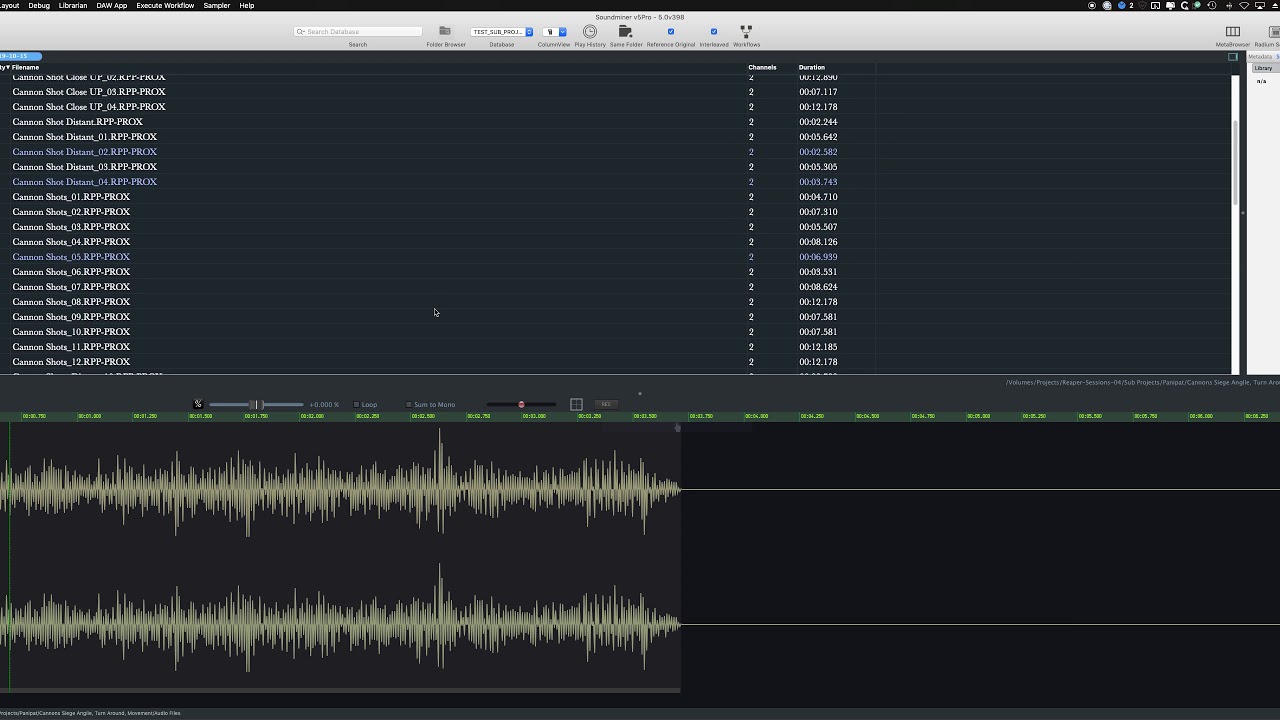Select Cannon Shots_06.RPP-PROX

[71, 272]
